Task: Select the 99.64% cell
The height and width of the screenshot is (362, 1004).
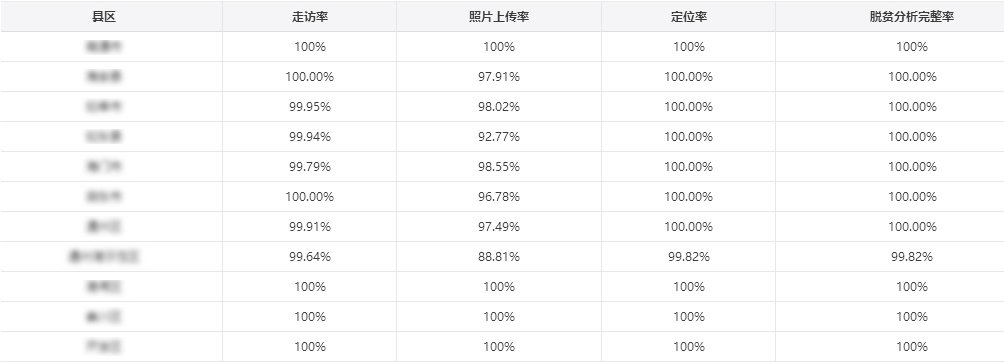Action: pos(310,257)
